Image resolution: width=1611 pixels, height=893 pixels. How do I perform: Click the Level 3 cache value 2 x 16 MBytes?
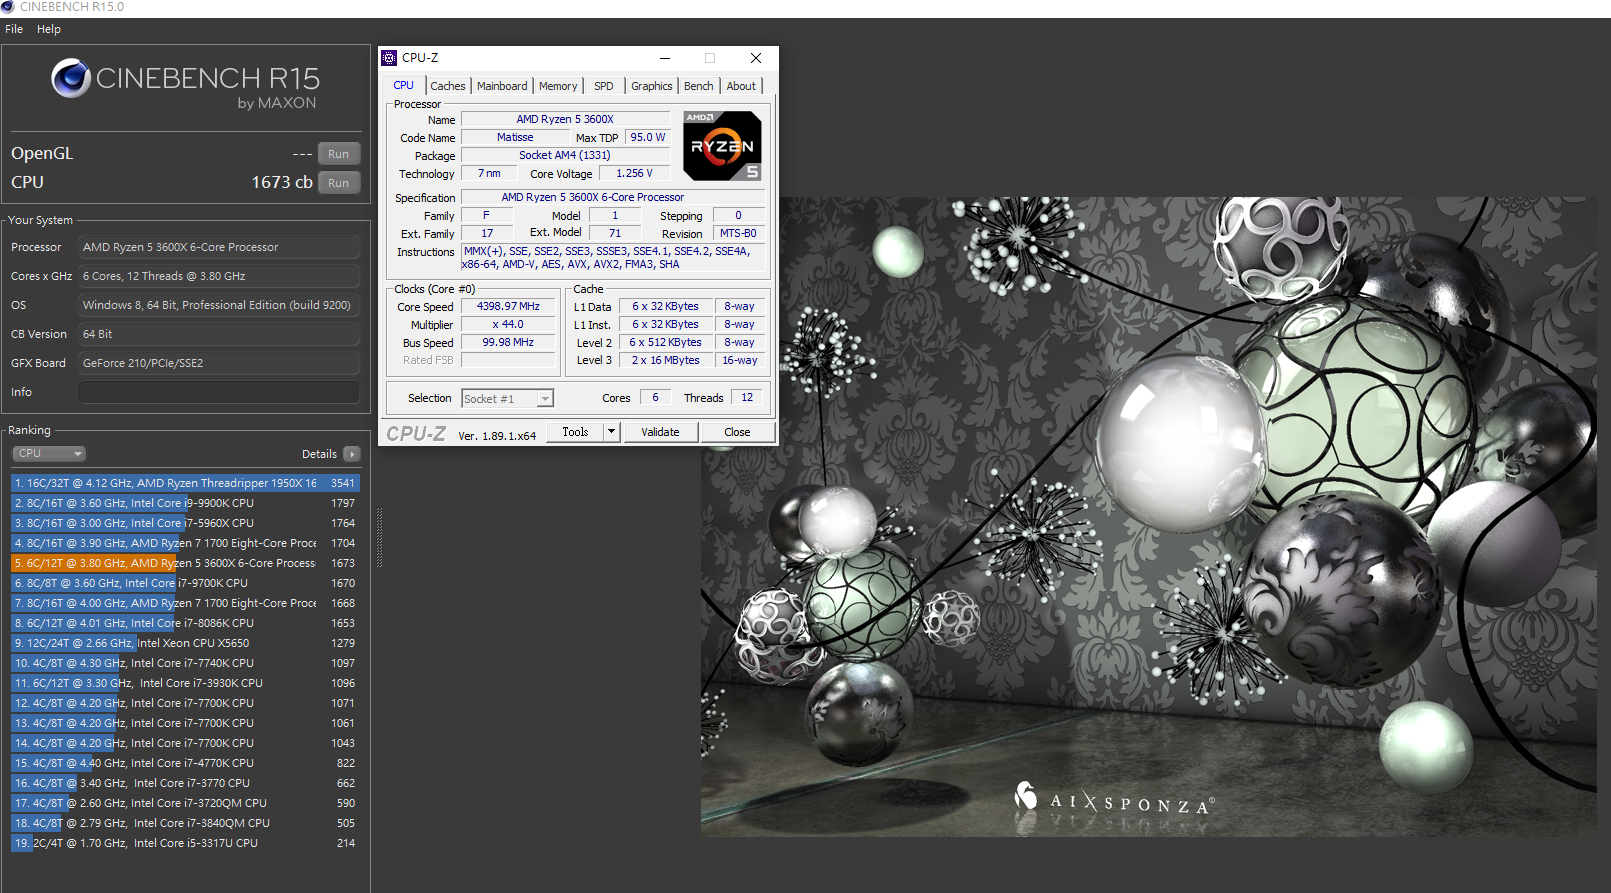click(x=665, y=361)
